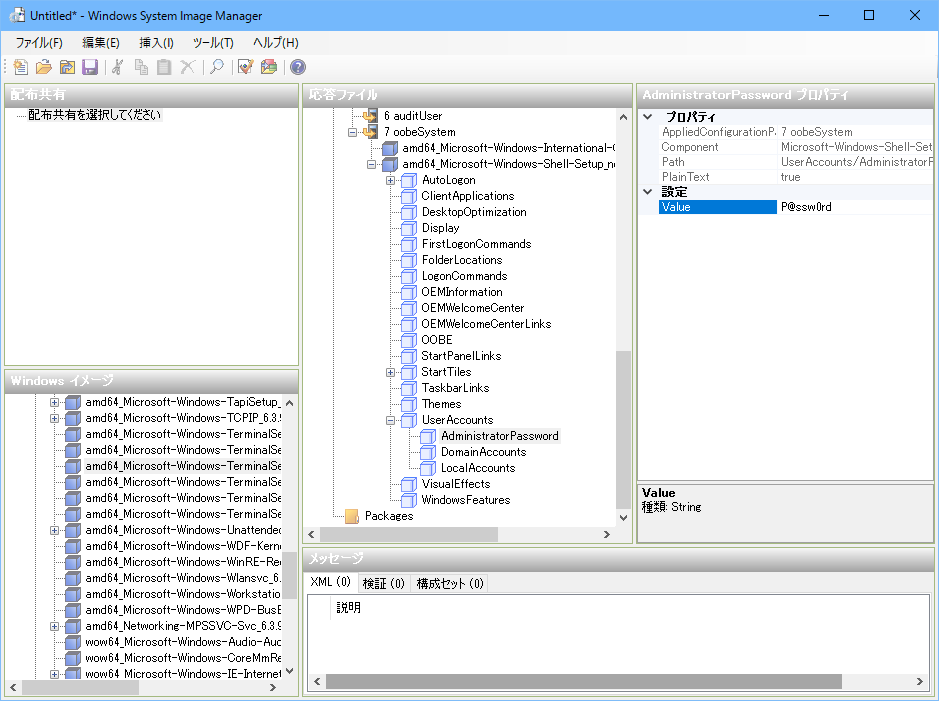Switch to the 検証 (0) tab

pyautogui.click(x=383, y=583)
